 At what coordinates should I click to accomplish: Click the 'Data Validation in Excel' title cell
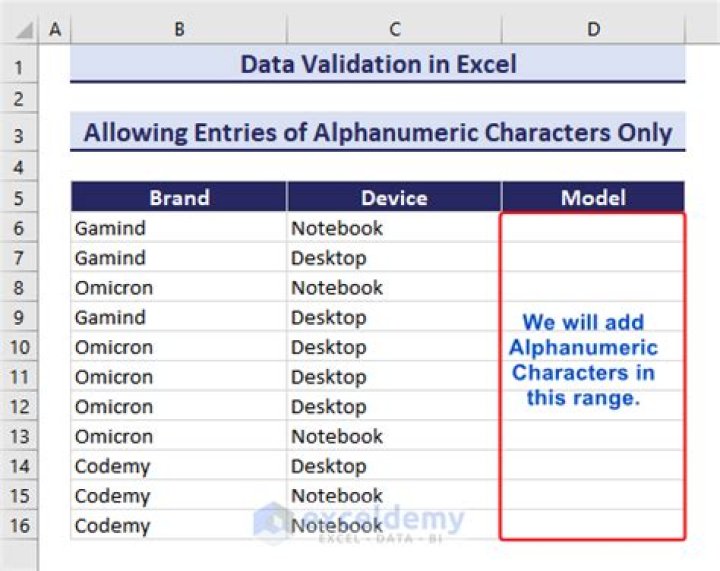378,66
